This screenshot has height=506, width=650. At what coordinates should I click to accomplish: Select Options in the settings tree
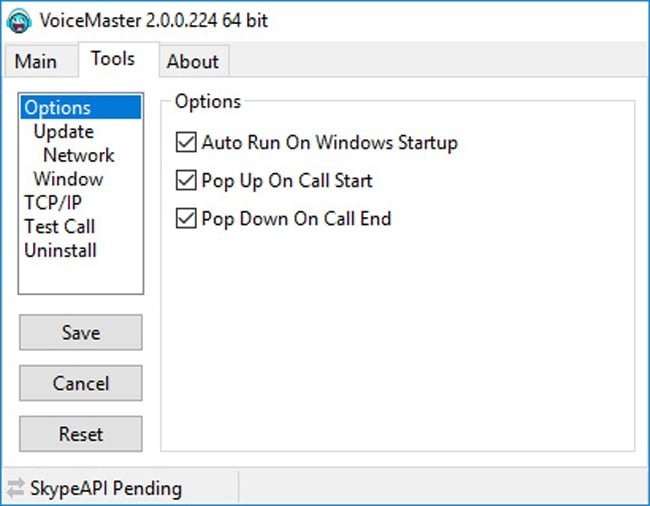tap(58, 108)
